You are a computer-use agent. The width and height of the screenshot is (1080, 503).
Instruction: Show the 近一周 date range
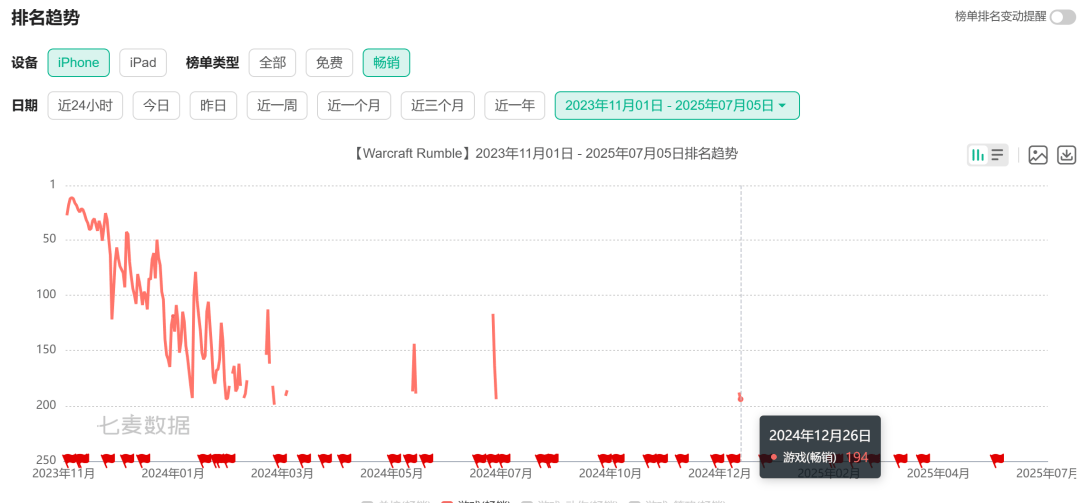point(277,105)
